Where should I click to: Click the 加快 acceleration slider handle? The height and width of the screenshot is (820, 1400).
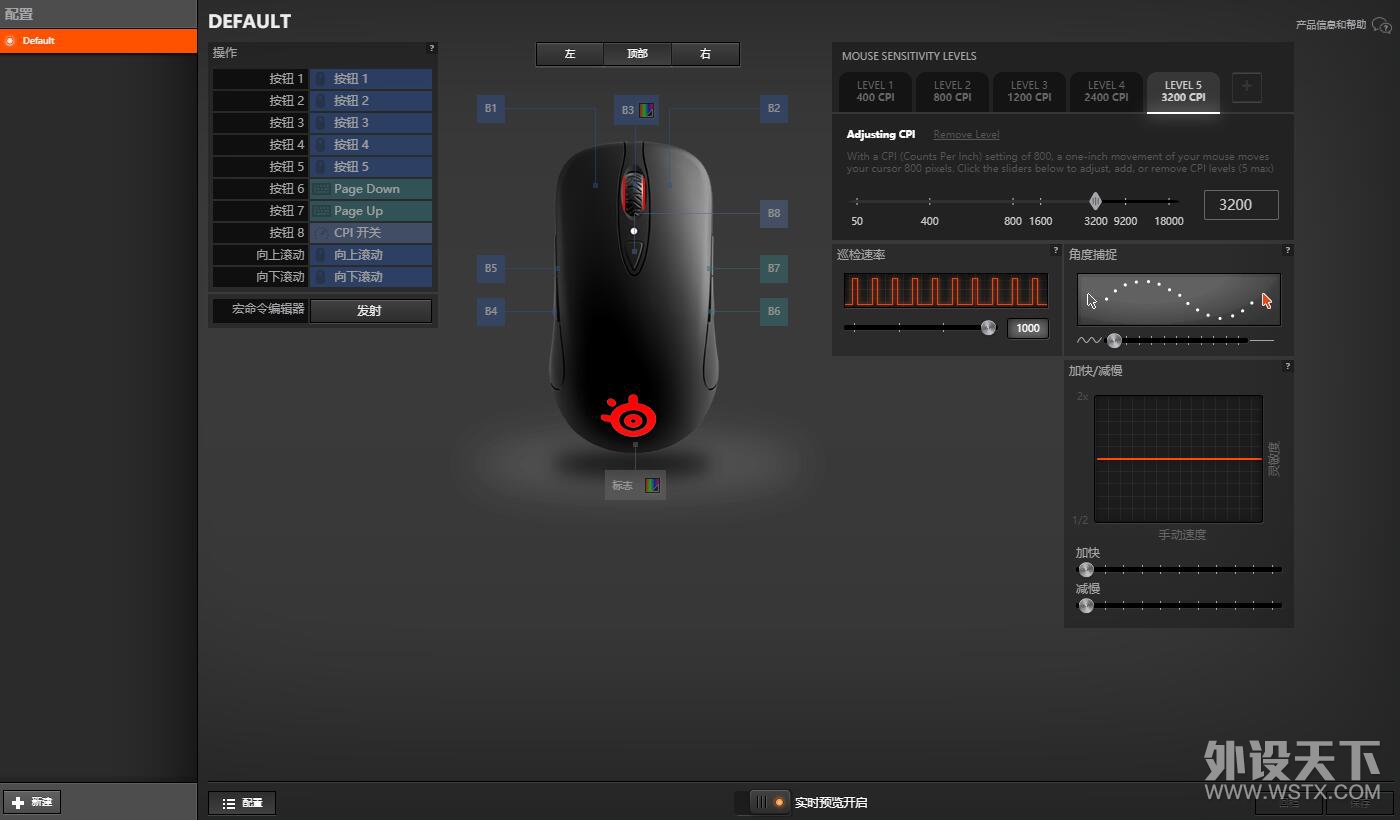click(x=1086, y=569)
